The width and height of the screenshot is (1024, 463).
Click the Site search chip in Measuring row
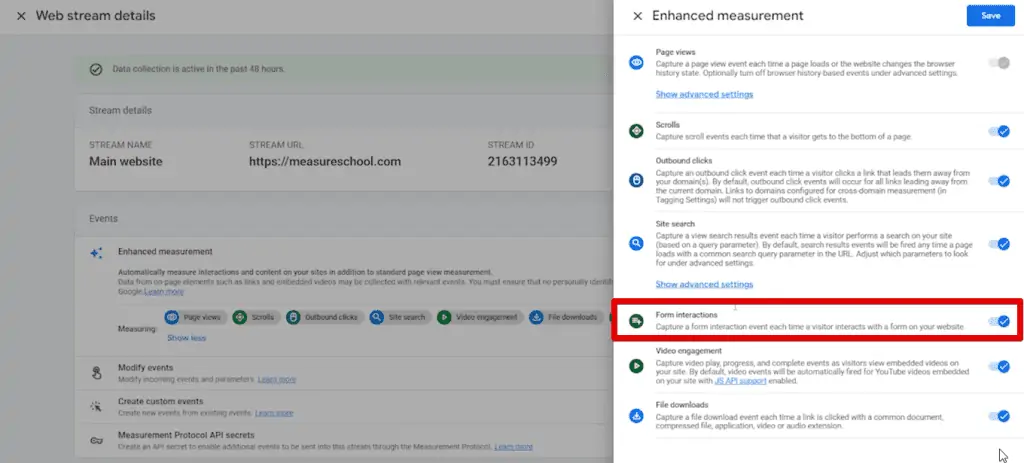(x=399, y=317)
